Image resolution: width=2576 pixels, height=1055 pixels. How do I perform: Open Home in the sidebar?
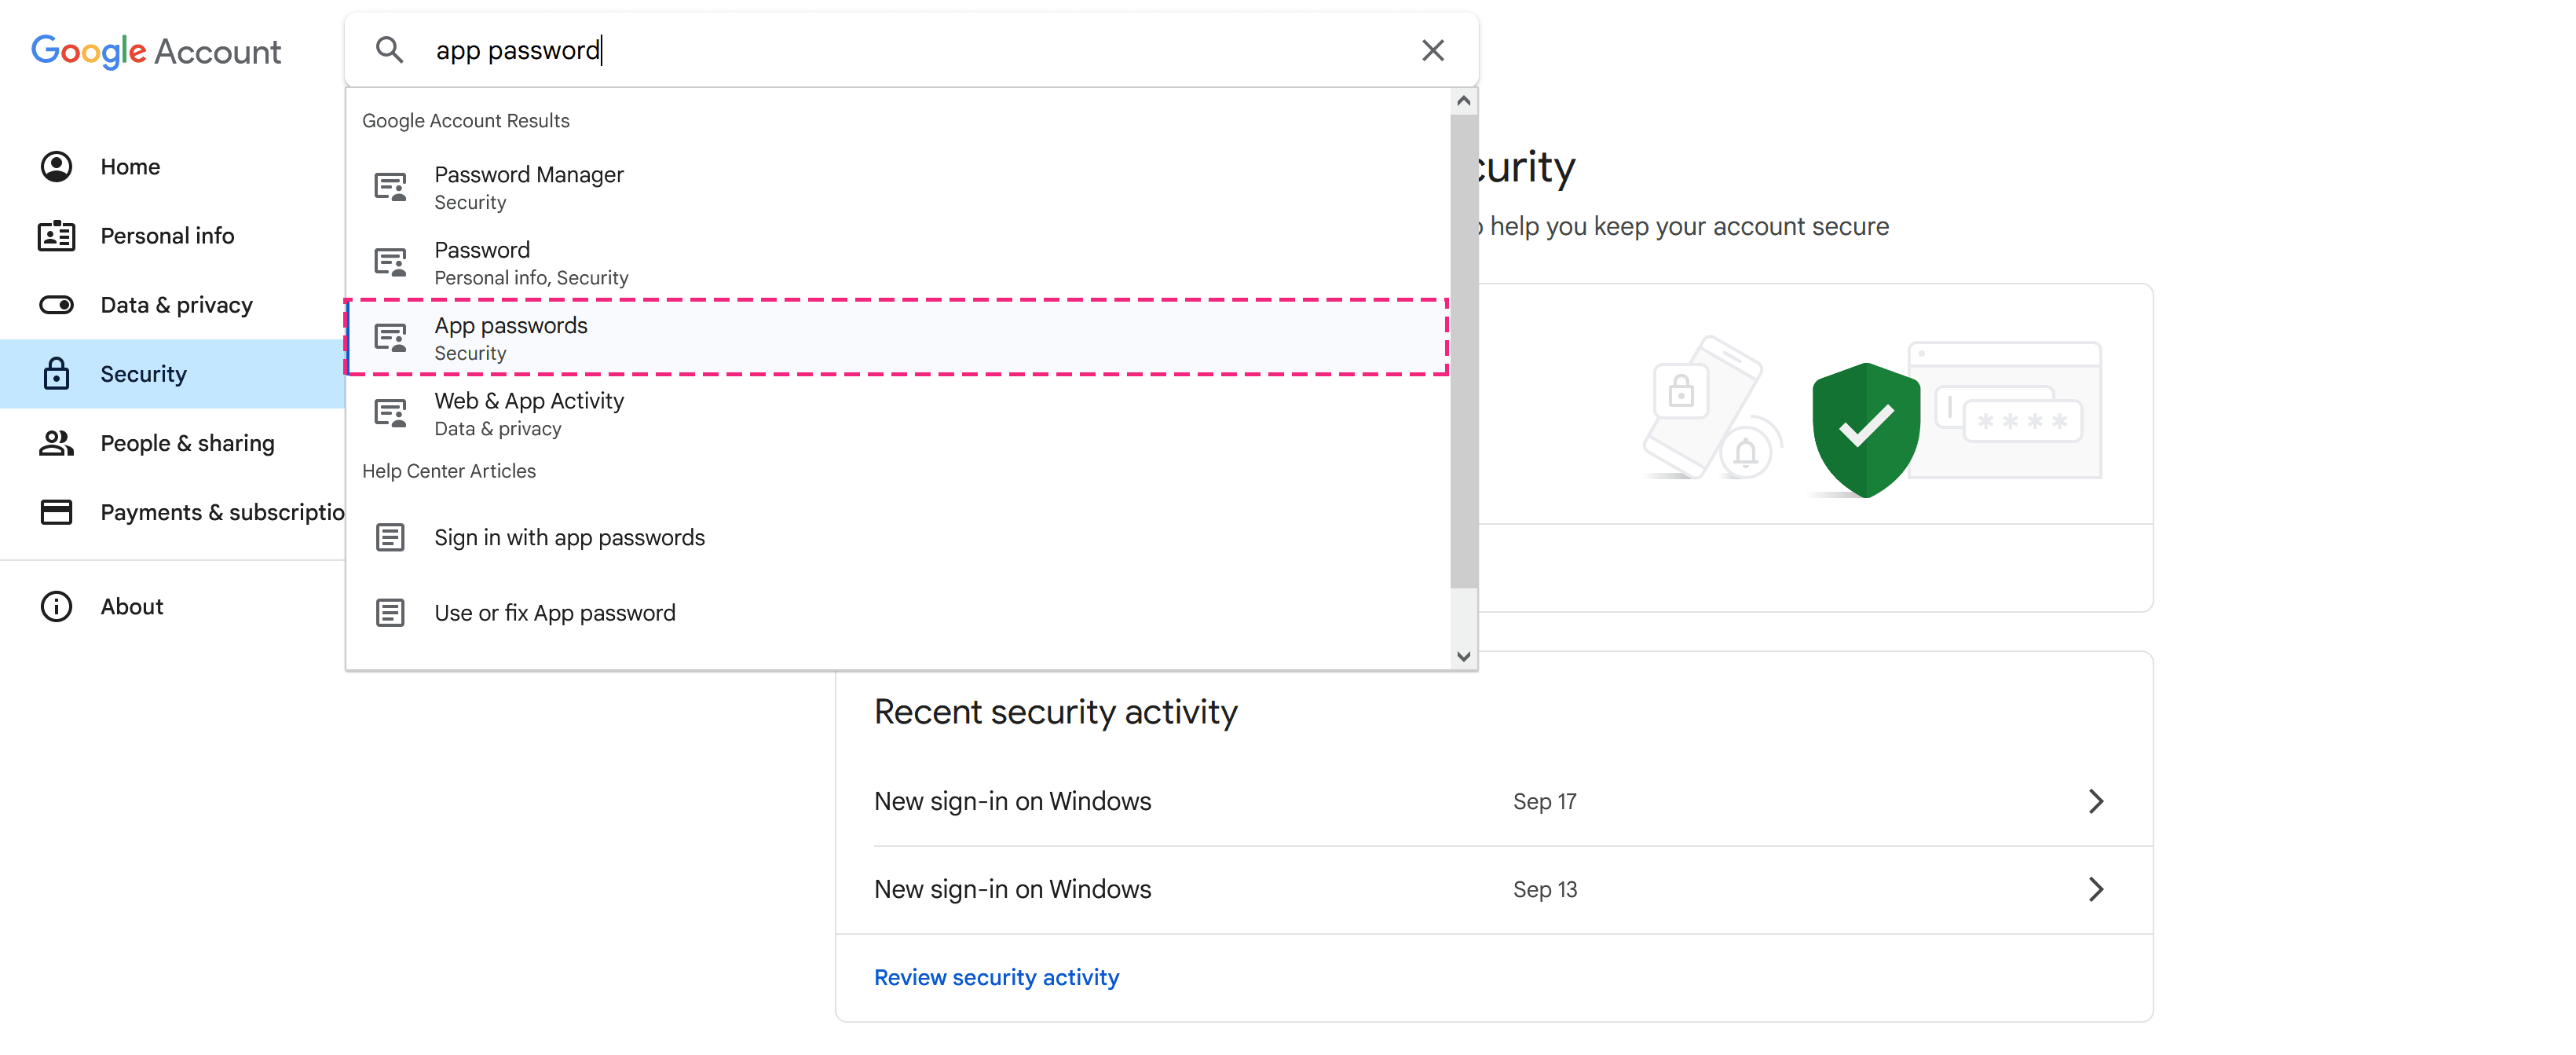click(x=172, y=167)
